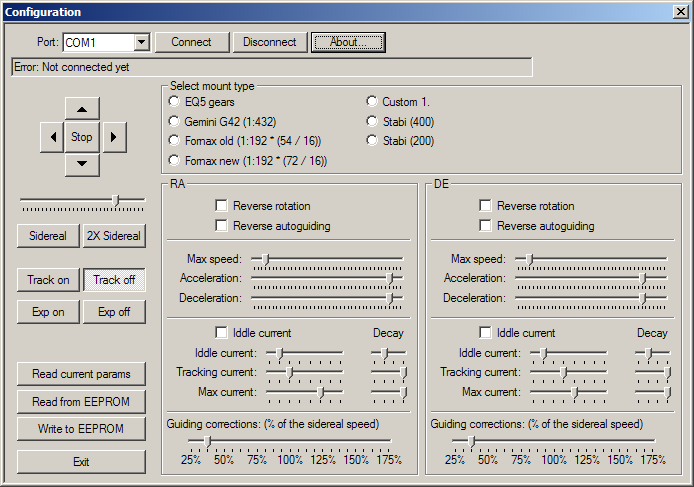Image resolution: width=694 pixels, height=487 pixels.
Task: Select the Stabi (400) mount option
Action: click(372, 121)
